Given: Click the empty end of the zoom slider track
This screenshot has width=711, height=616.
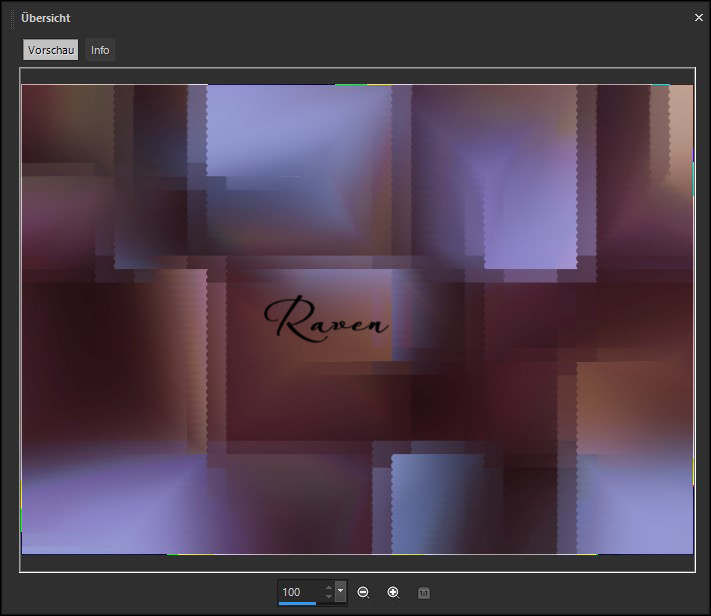Looking at the screenshot, I should point(333,604).
